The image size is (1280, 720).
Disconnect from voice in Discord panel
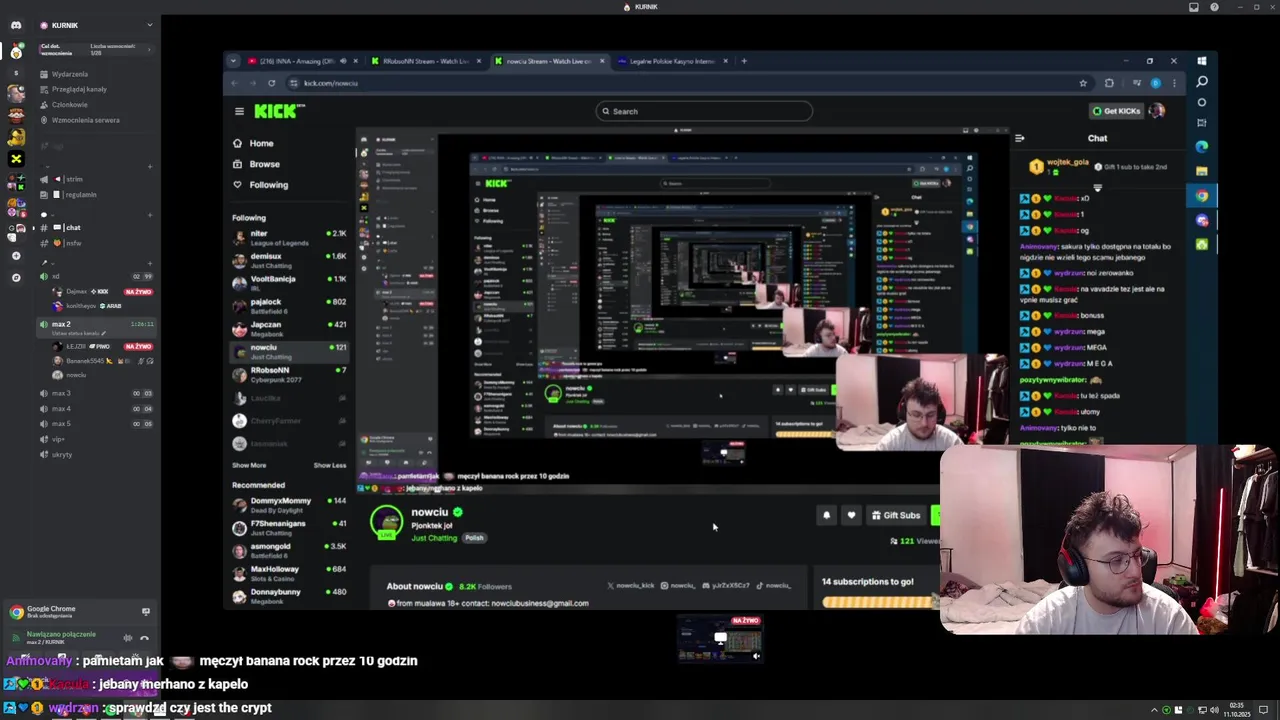pos(144,638)
